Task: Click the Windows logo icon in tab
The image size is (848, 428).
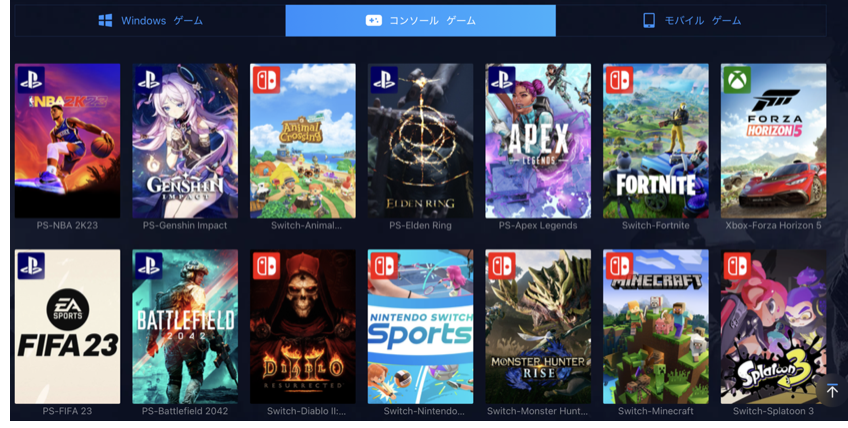Action: (105, 21)
